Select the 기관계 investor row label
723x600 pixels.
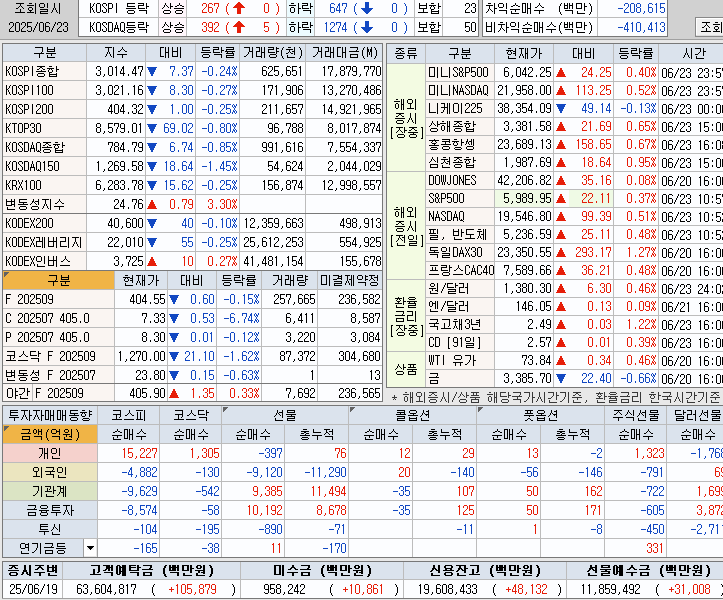[x=50, y=491]
